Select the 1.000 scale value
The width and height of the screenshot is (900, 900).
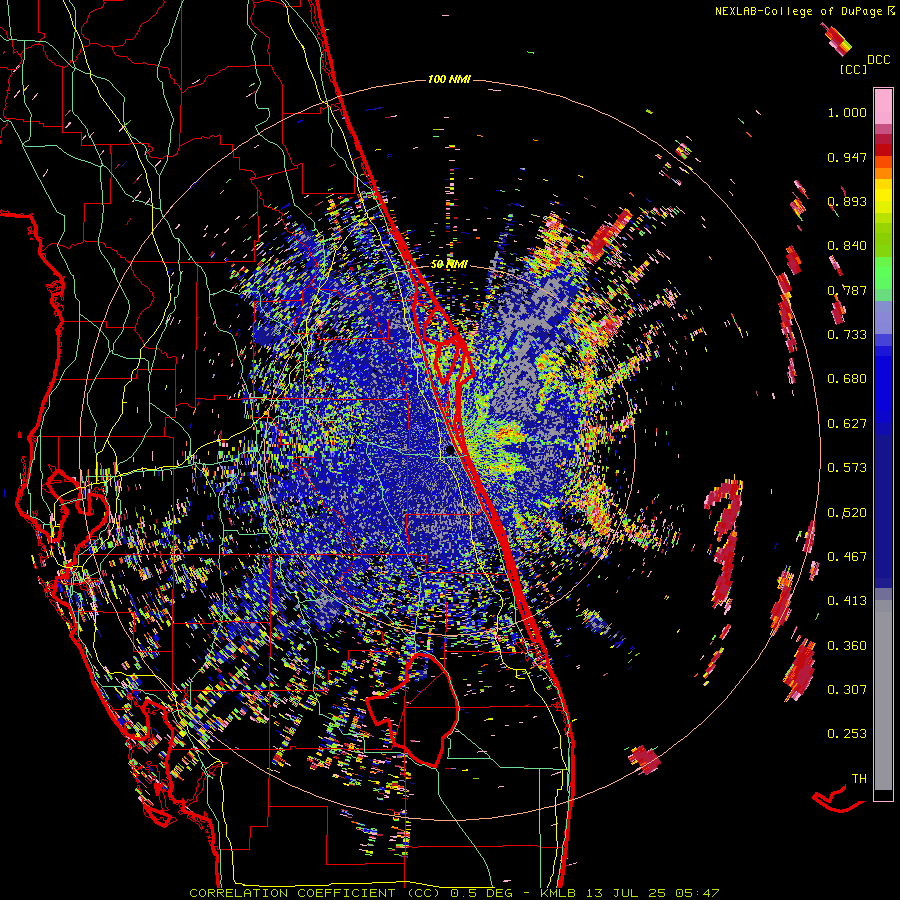tap(847, 112)
